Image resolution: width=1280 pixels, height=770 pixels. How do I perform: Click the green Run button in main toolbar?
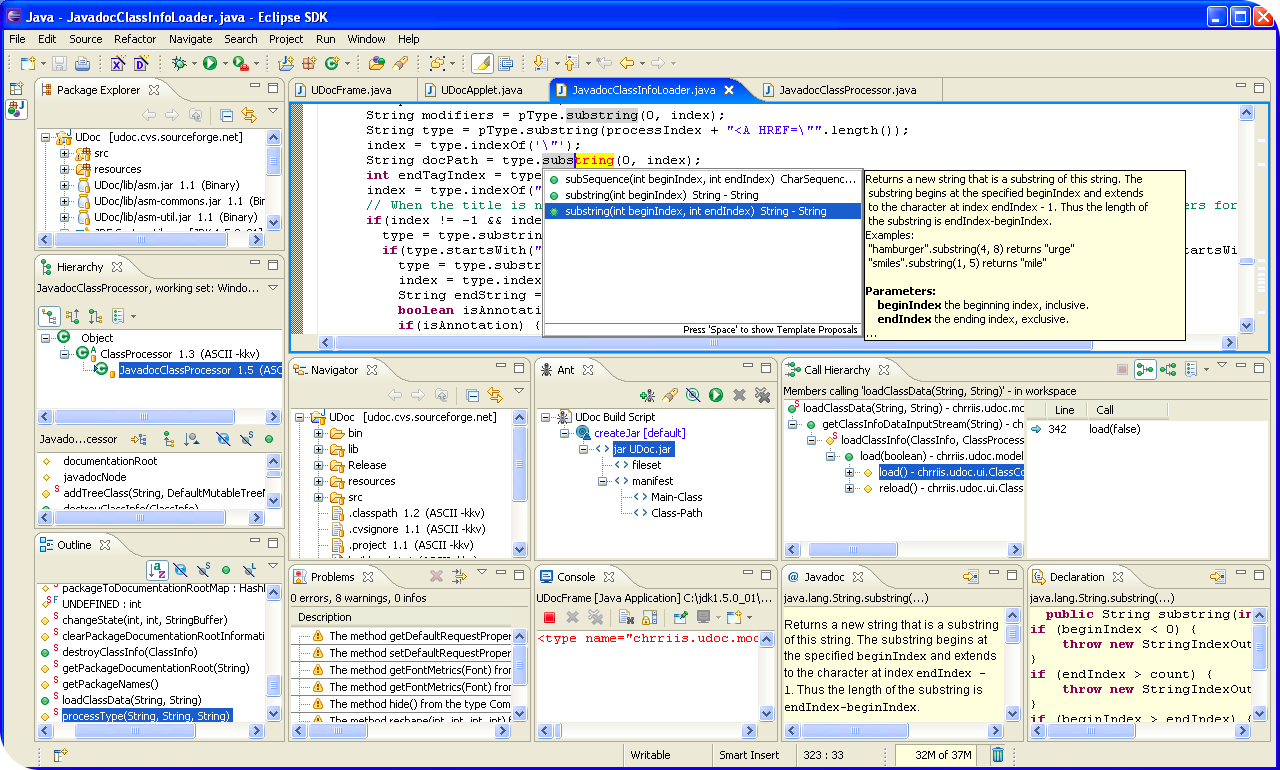point(210,63)
